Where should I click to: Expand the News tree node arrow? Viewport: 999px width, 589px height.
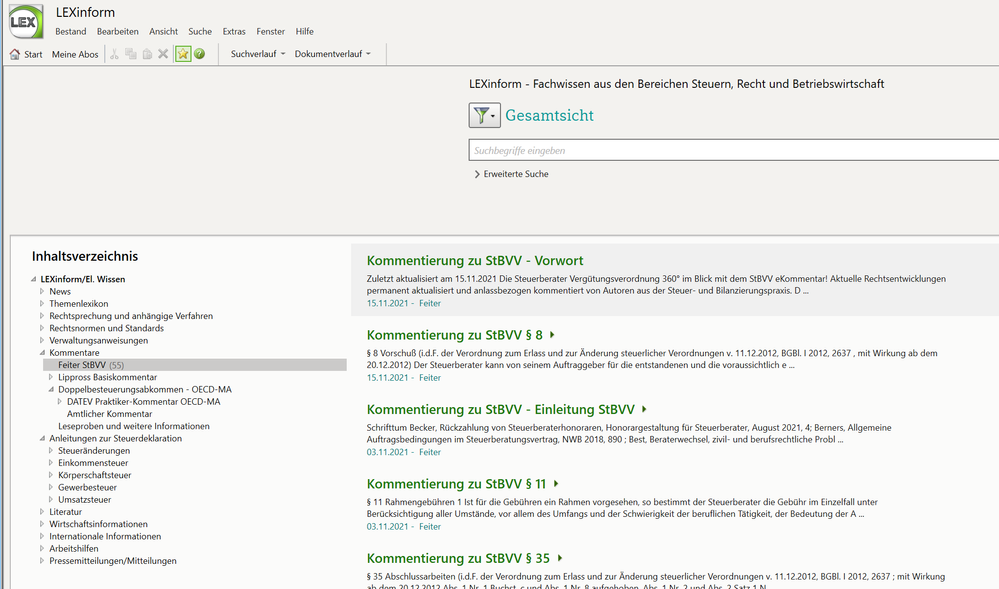42,291
